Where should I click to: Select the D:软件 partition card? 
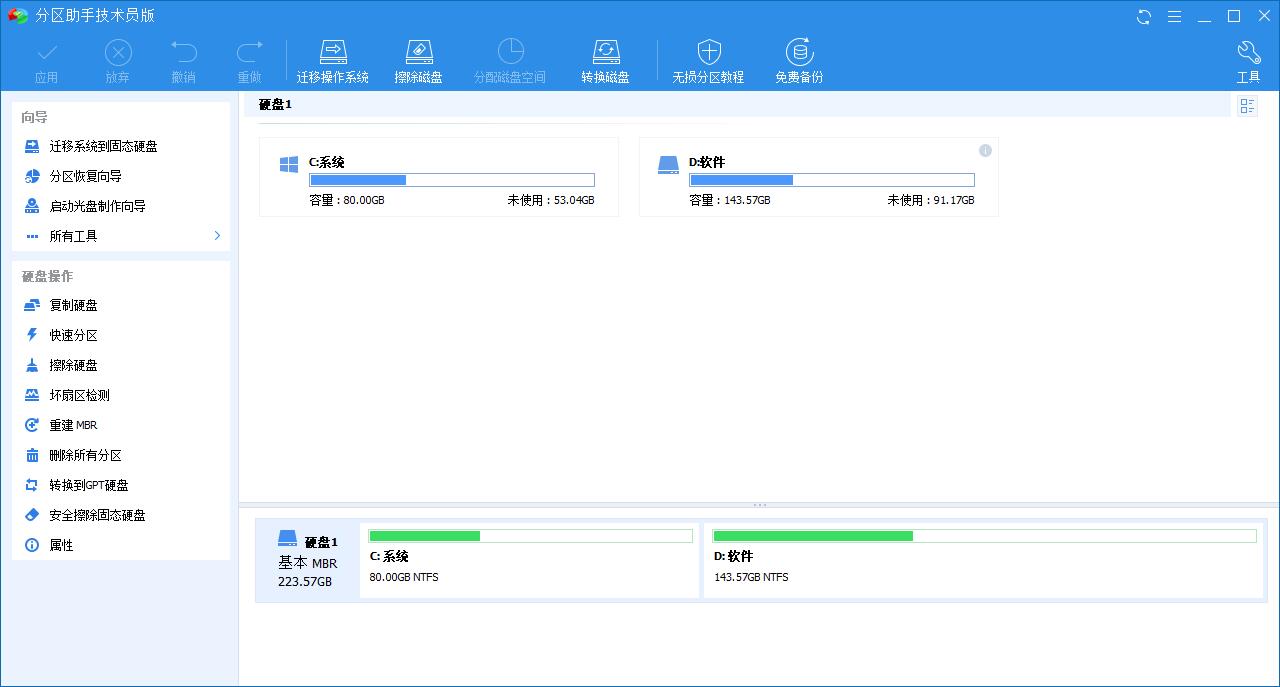tap(819, 177)
